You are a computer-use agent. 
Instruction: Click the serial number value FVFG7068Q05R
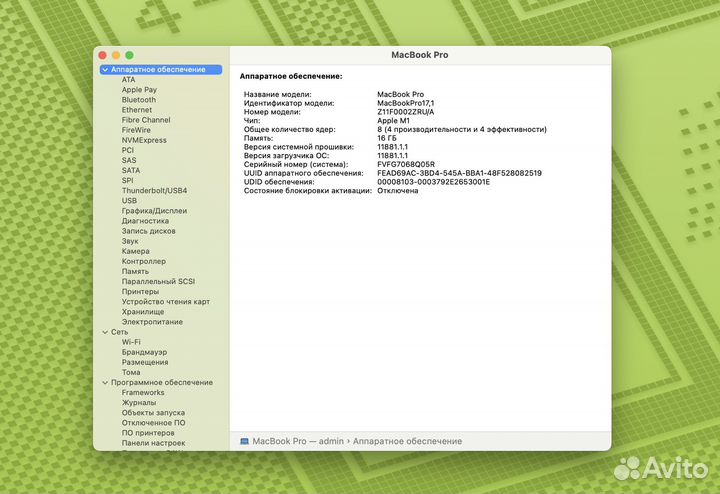(x=406, y=164)
